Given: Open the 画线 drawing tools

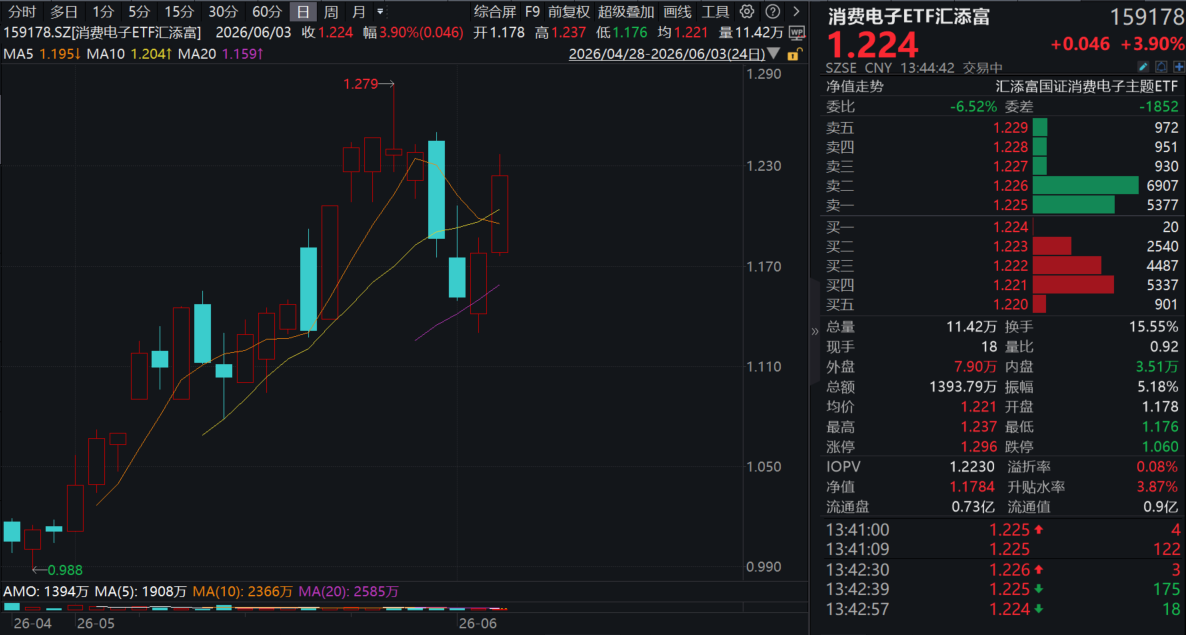Looking at the screenshot, I should (x=677, y=11).
